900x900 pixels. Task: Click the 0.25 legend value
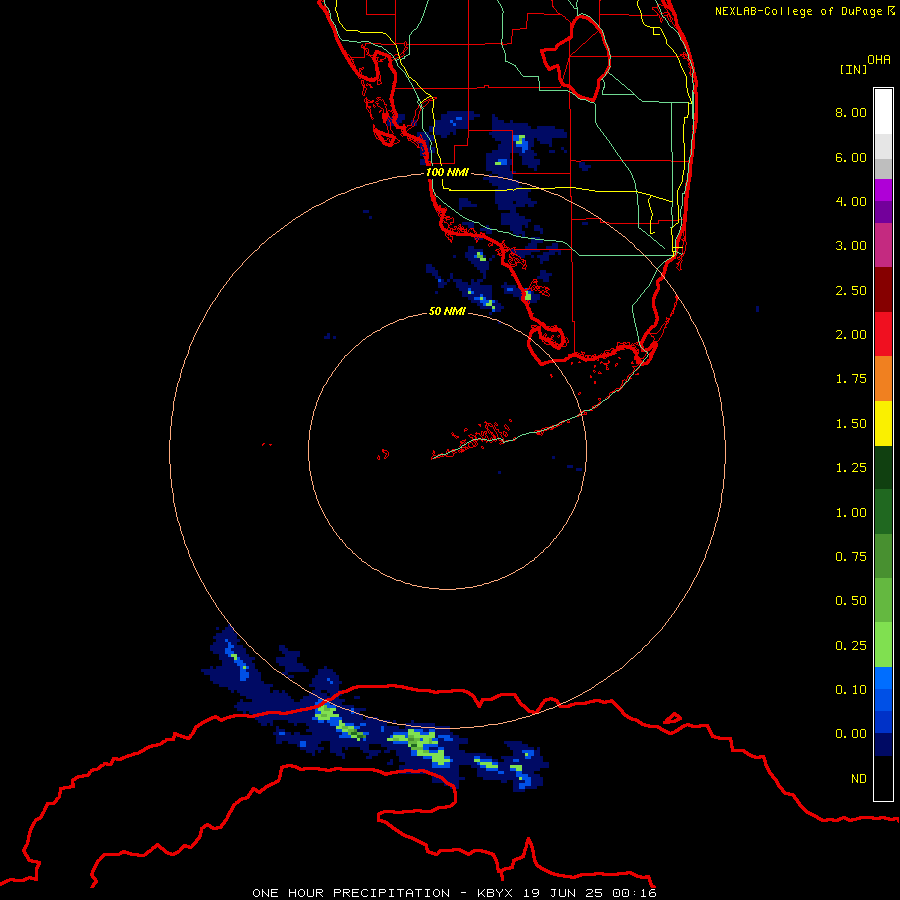click(x=851, y=646)
